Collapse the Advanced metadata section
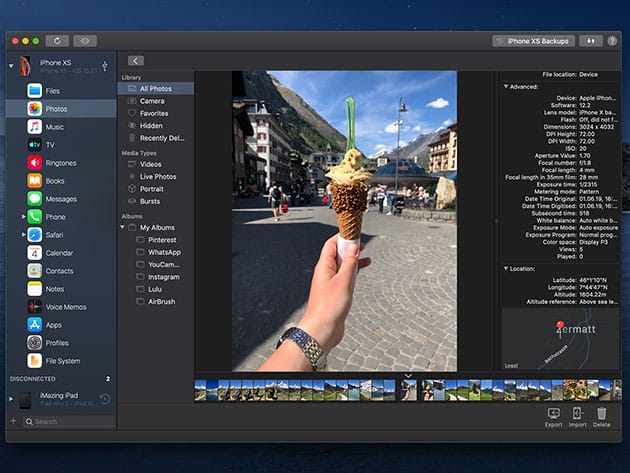The image size is (630, 473). 506,86
